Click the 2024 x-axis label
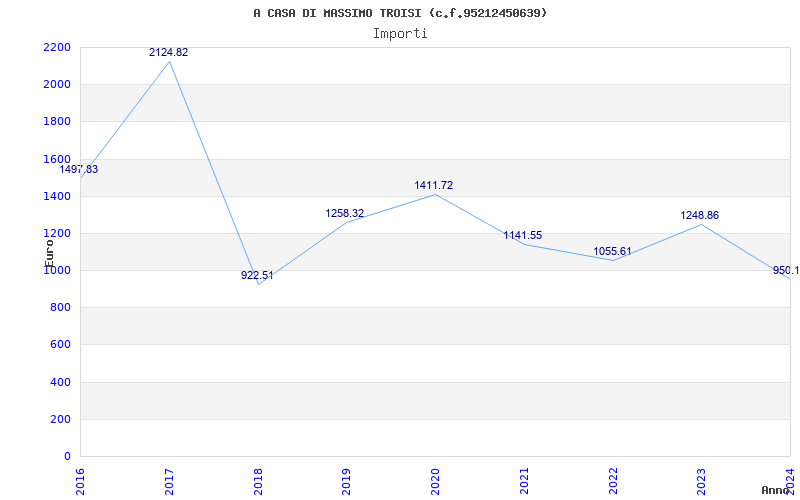 click(x=791, y=481)
